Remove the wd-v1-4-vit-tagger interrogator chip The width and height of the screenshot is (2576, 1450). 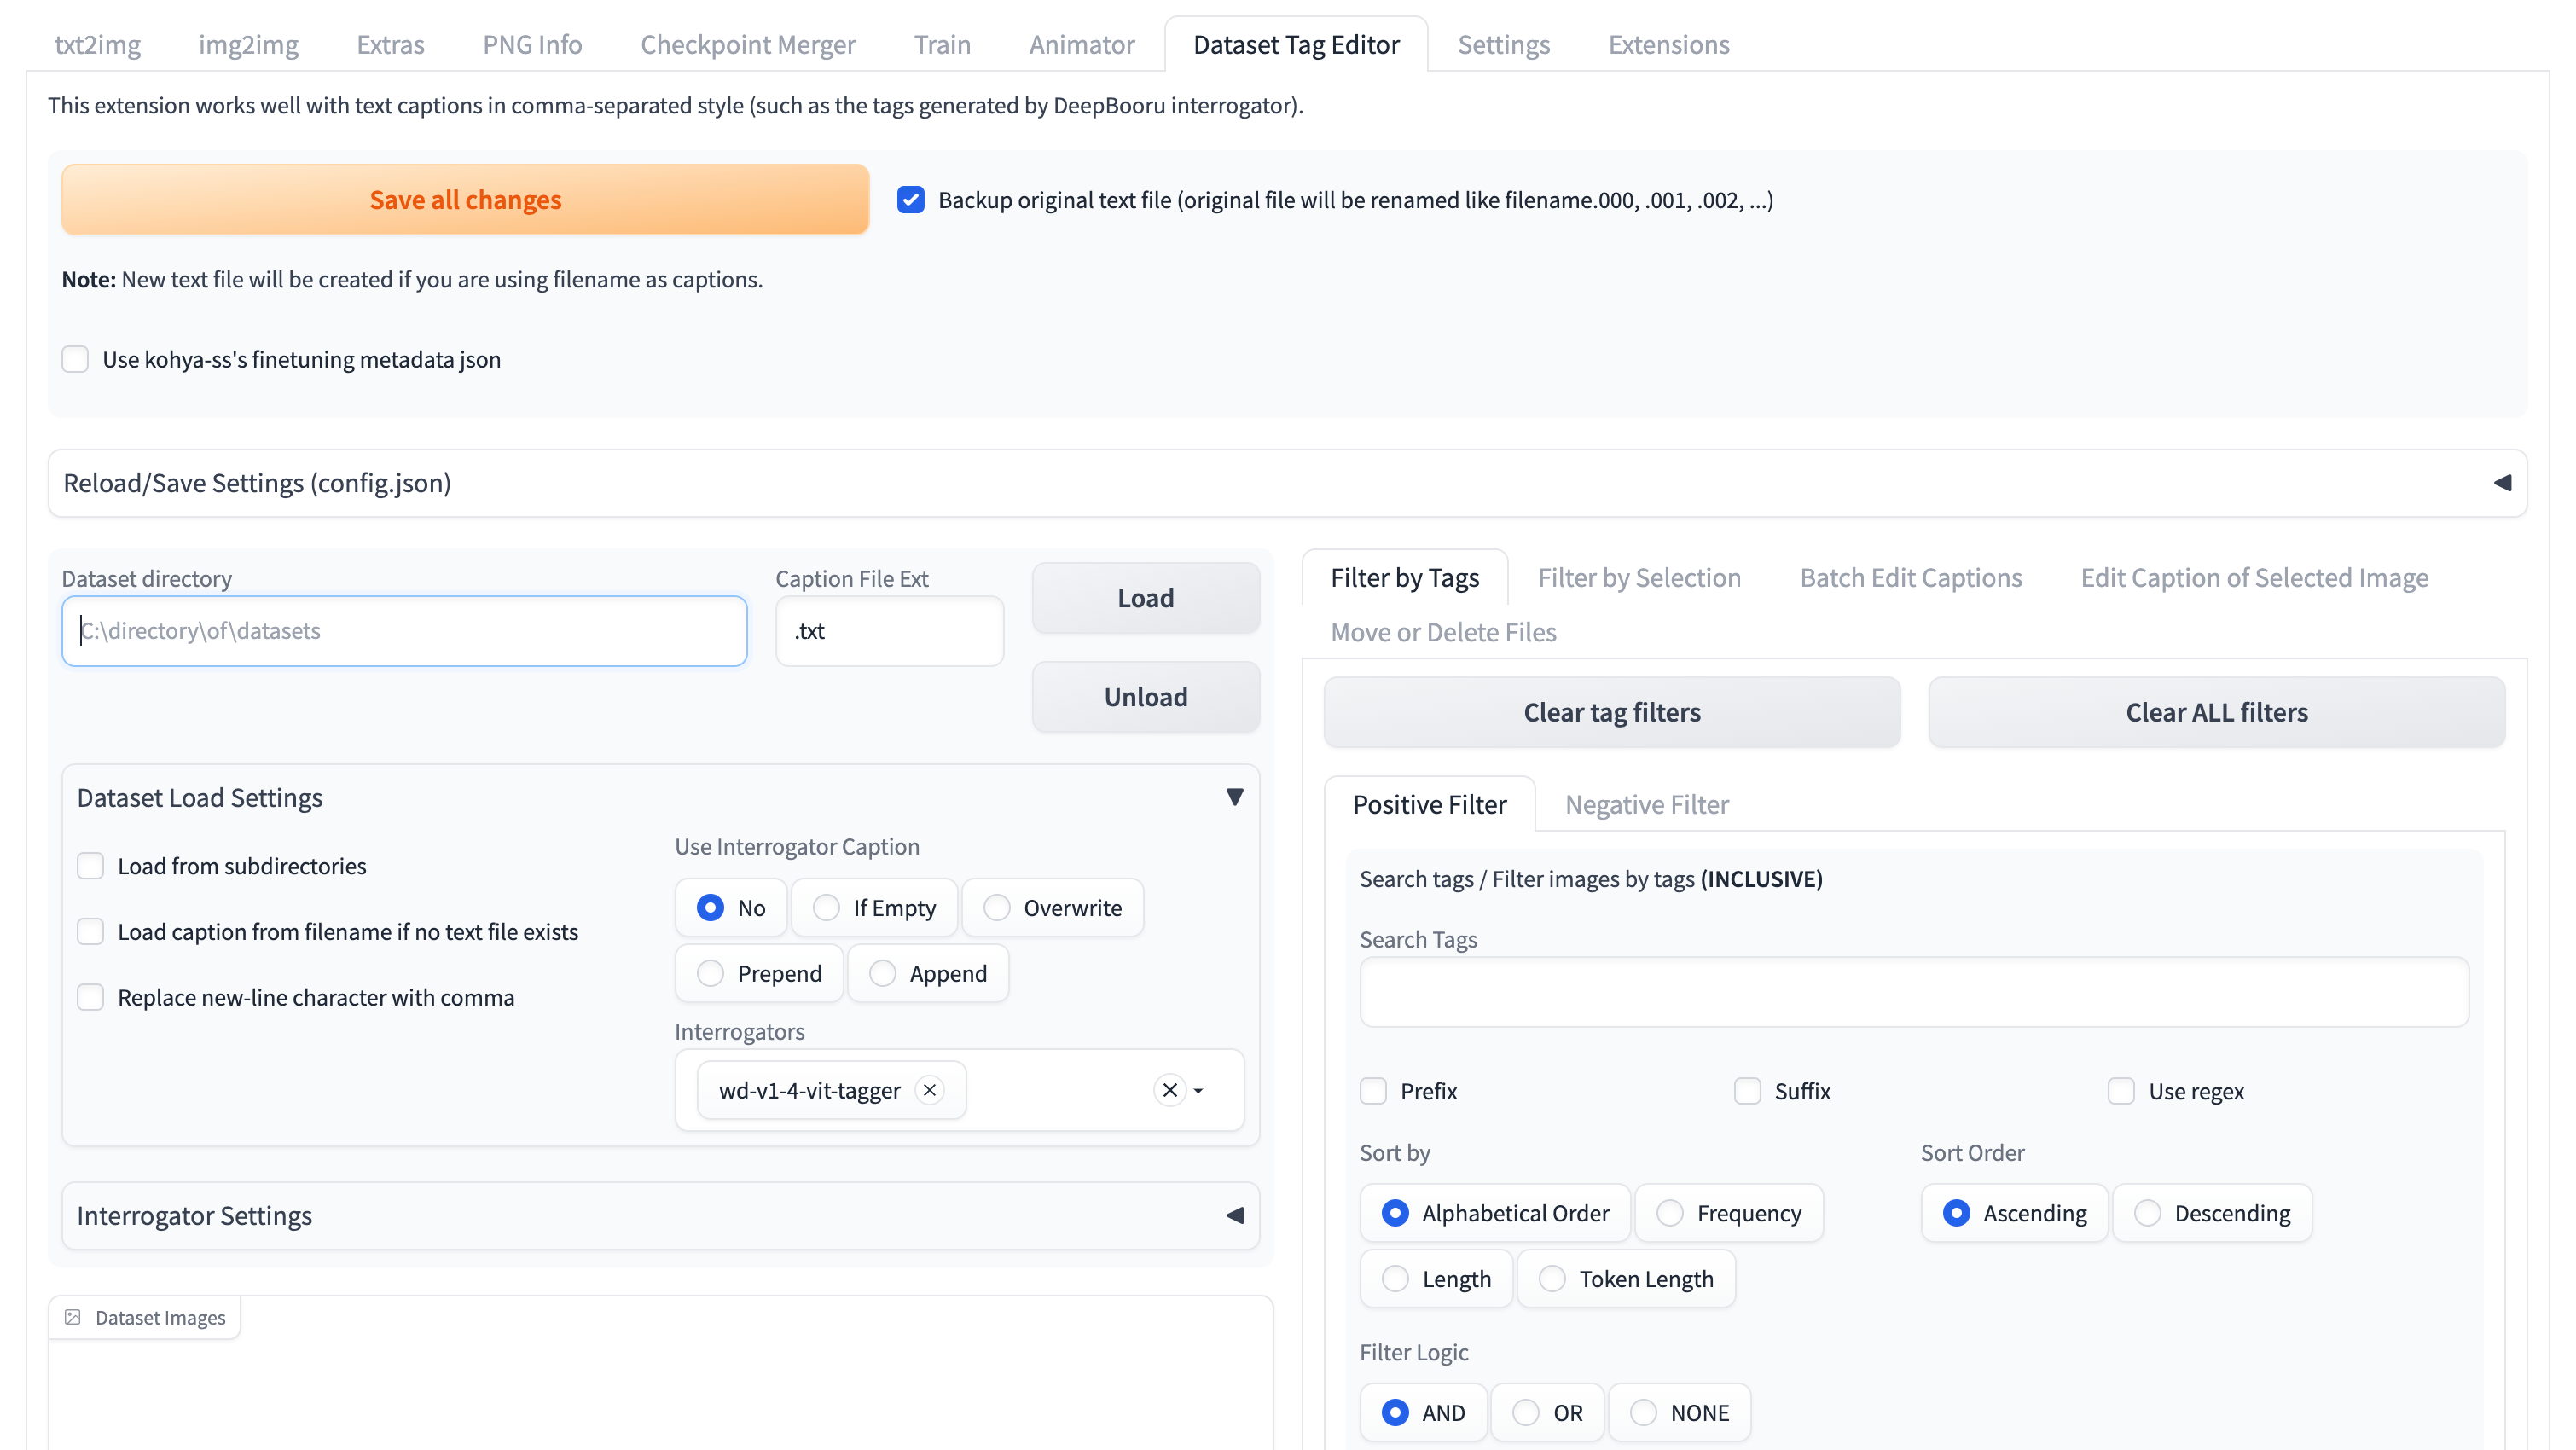tap(929, 1090)
